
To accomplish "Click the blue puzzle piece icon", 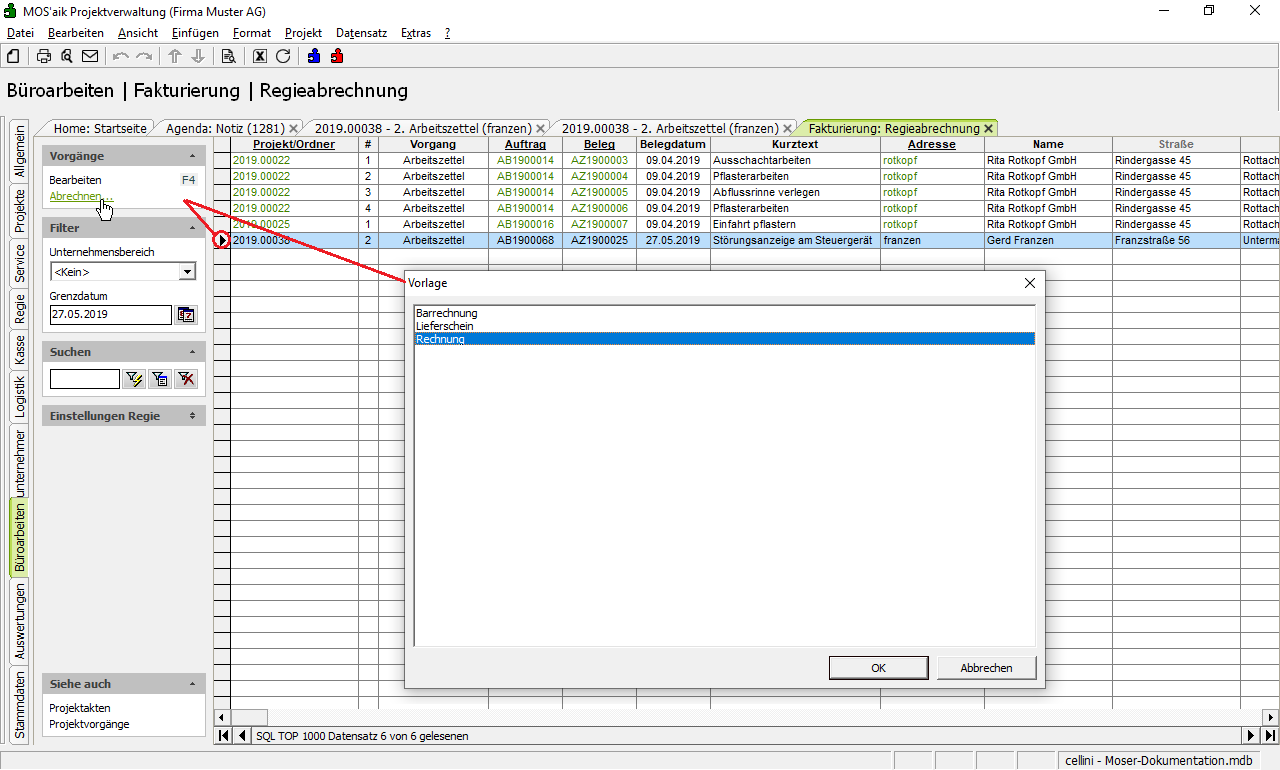I will pos(315,56).
